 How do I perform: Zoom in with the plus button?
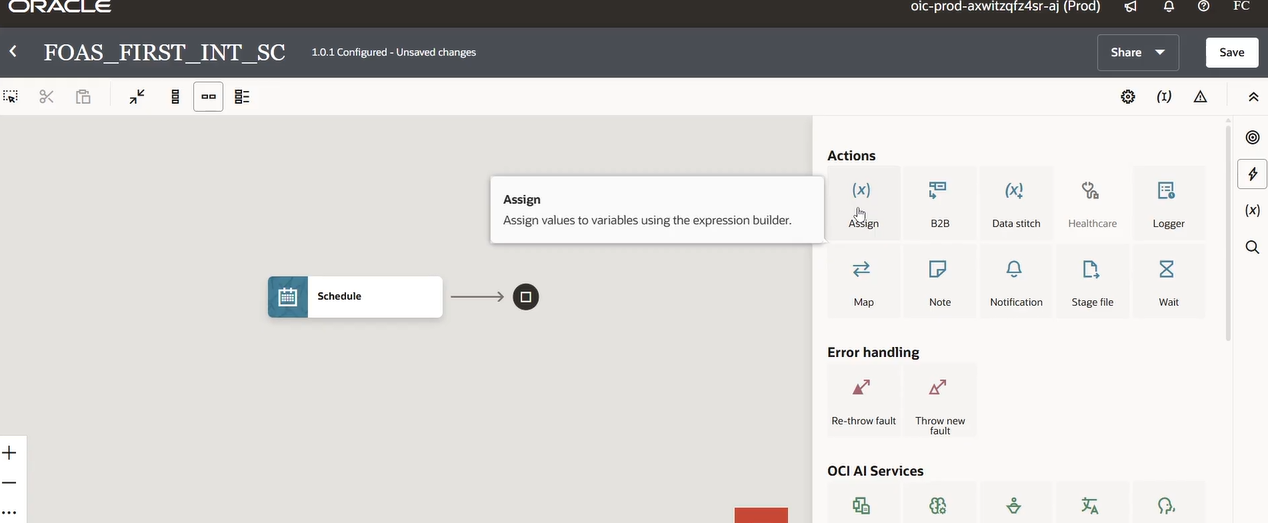9,453
